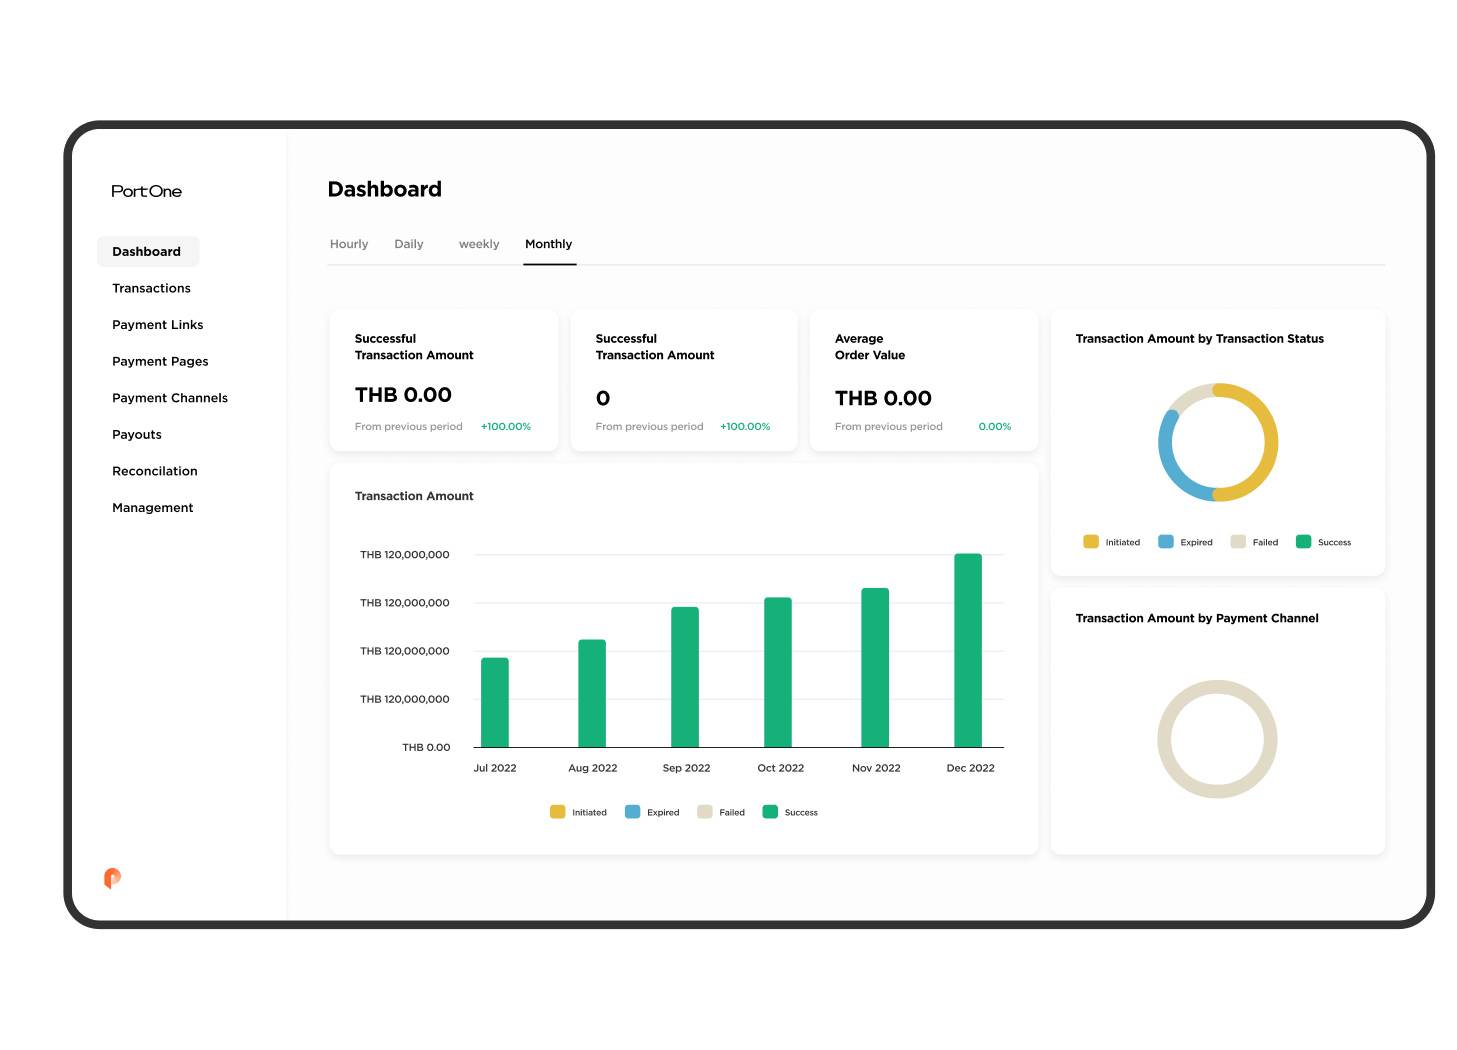
Task: Toggle the Initiated series in the Transaction Amount legend
Action: click(x=558, y=812)
